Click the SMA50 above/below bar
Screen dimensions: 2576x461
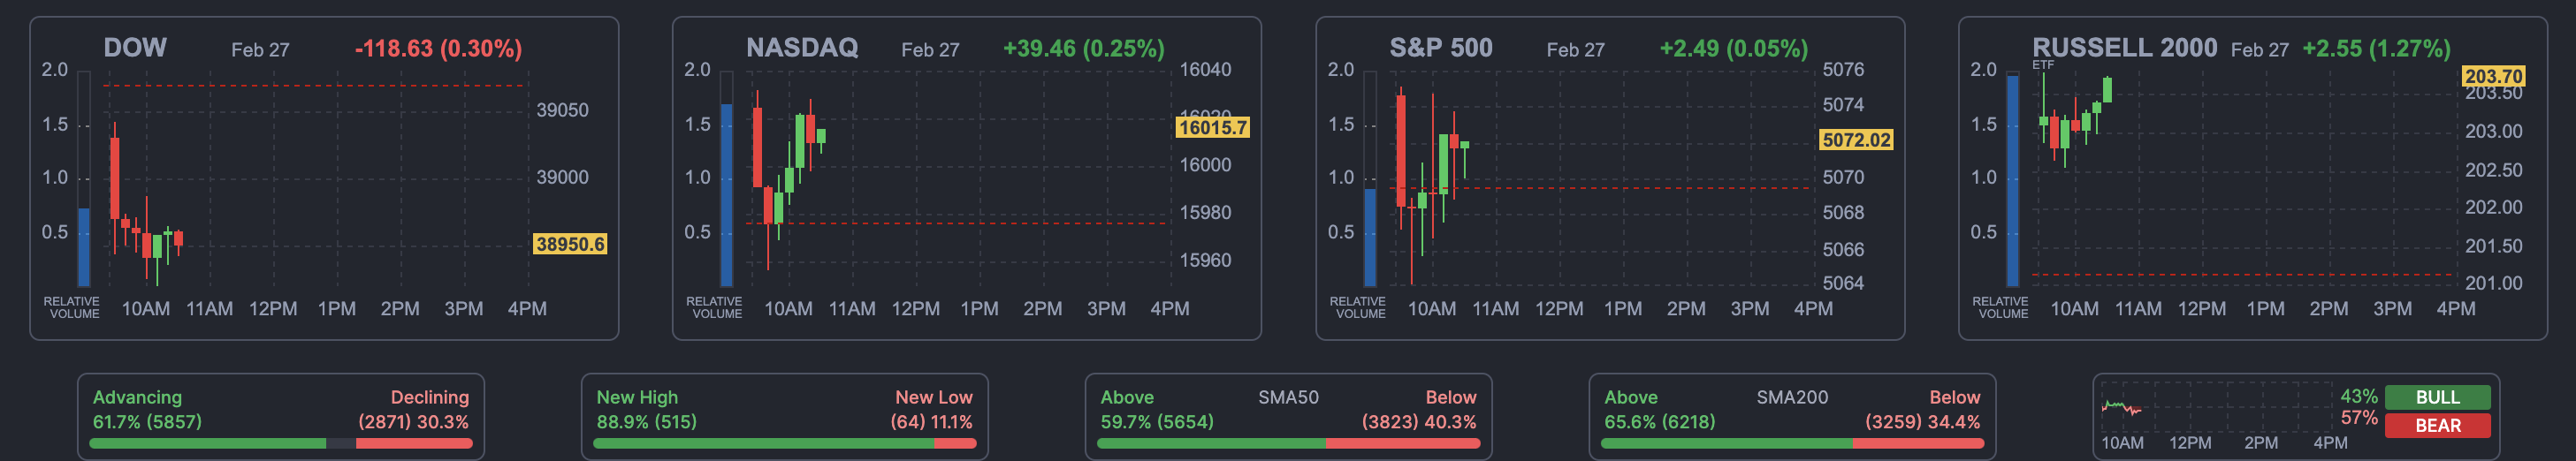click(x=1289, y=443)
